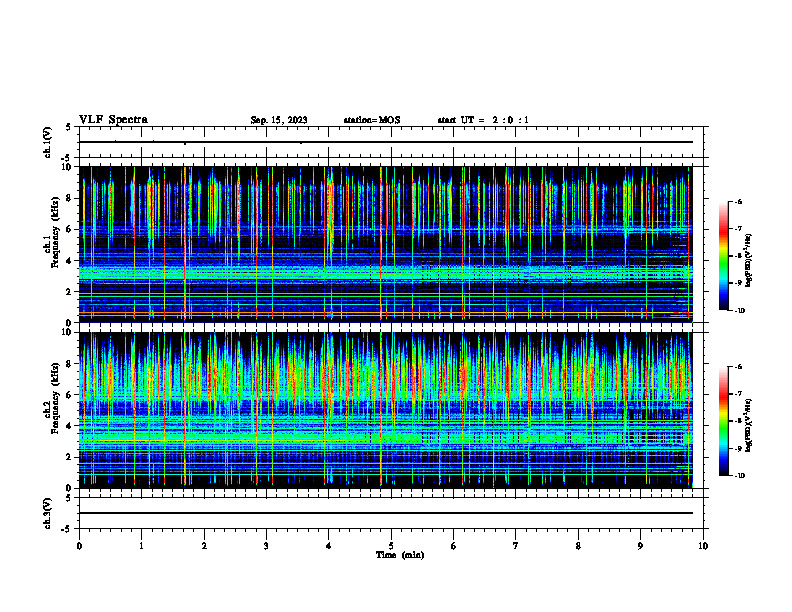
Task: Click the "-8" tick on ch.2 color bar
Action: [739, 421]
